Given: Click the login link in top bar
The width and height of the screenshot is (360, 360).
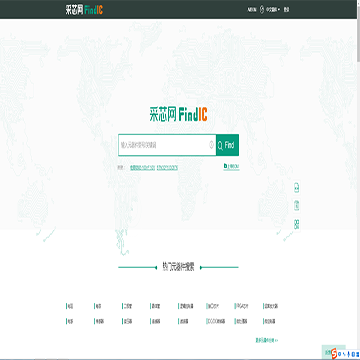Looking at the screenshot, I should tap(286, 10).
